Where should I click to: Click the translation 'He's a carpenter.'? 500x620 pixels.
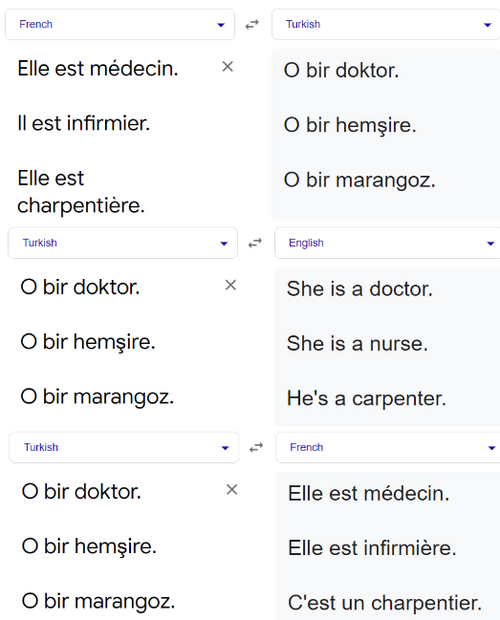click(x=366, y=398)
